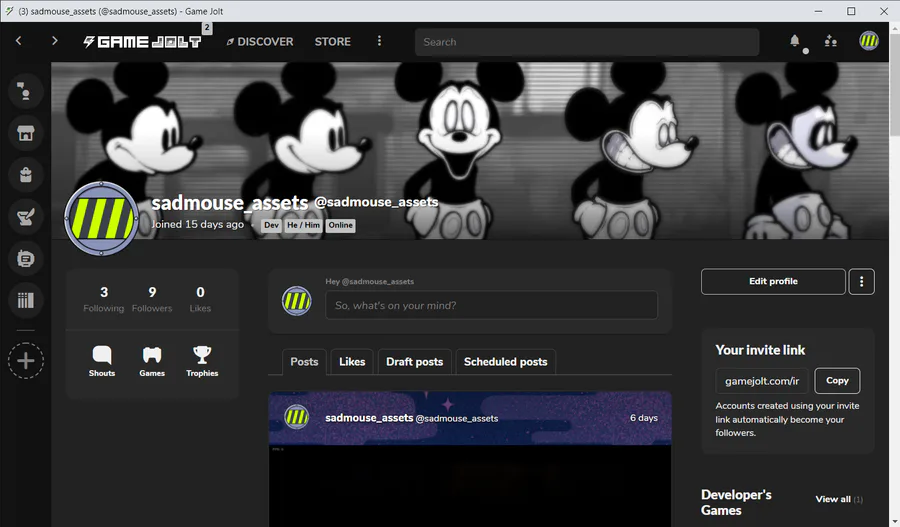Open the store icon in left sidebar
The height and width of the screenshot is (527, 900).
click(x=25, y=133)
